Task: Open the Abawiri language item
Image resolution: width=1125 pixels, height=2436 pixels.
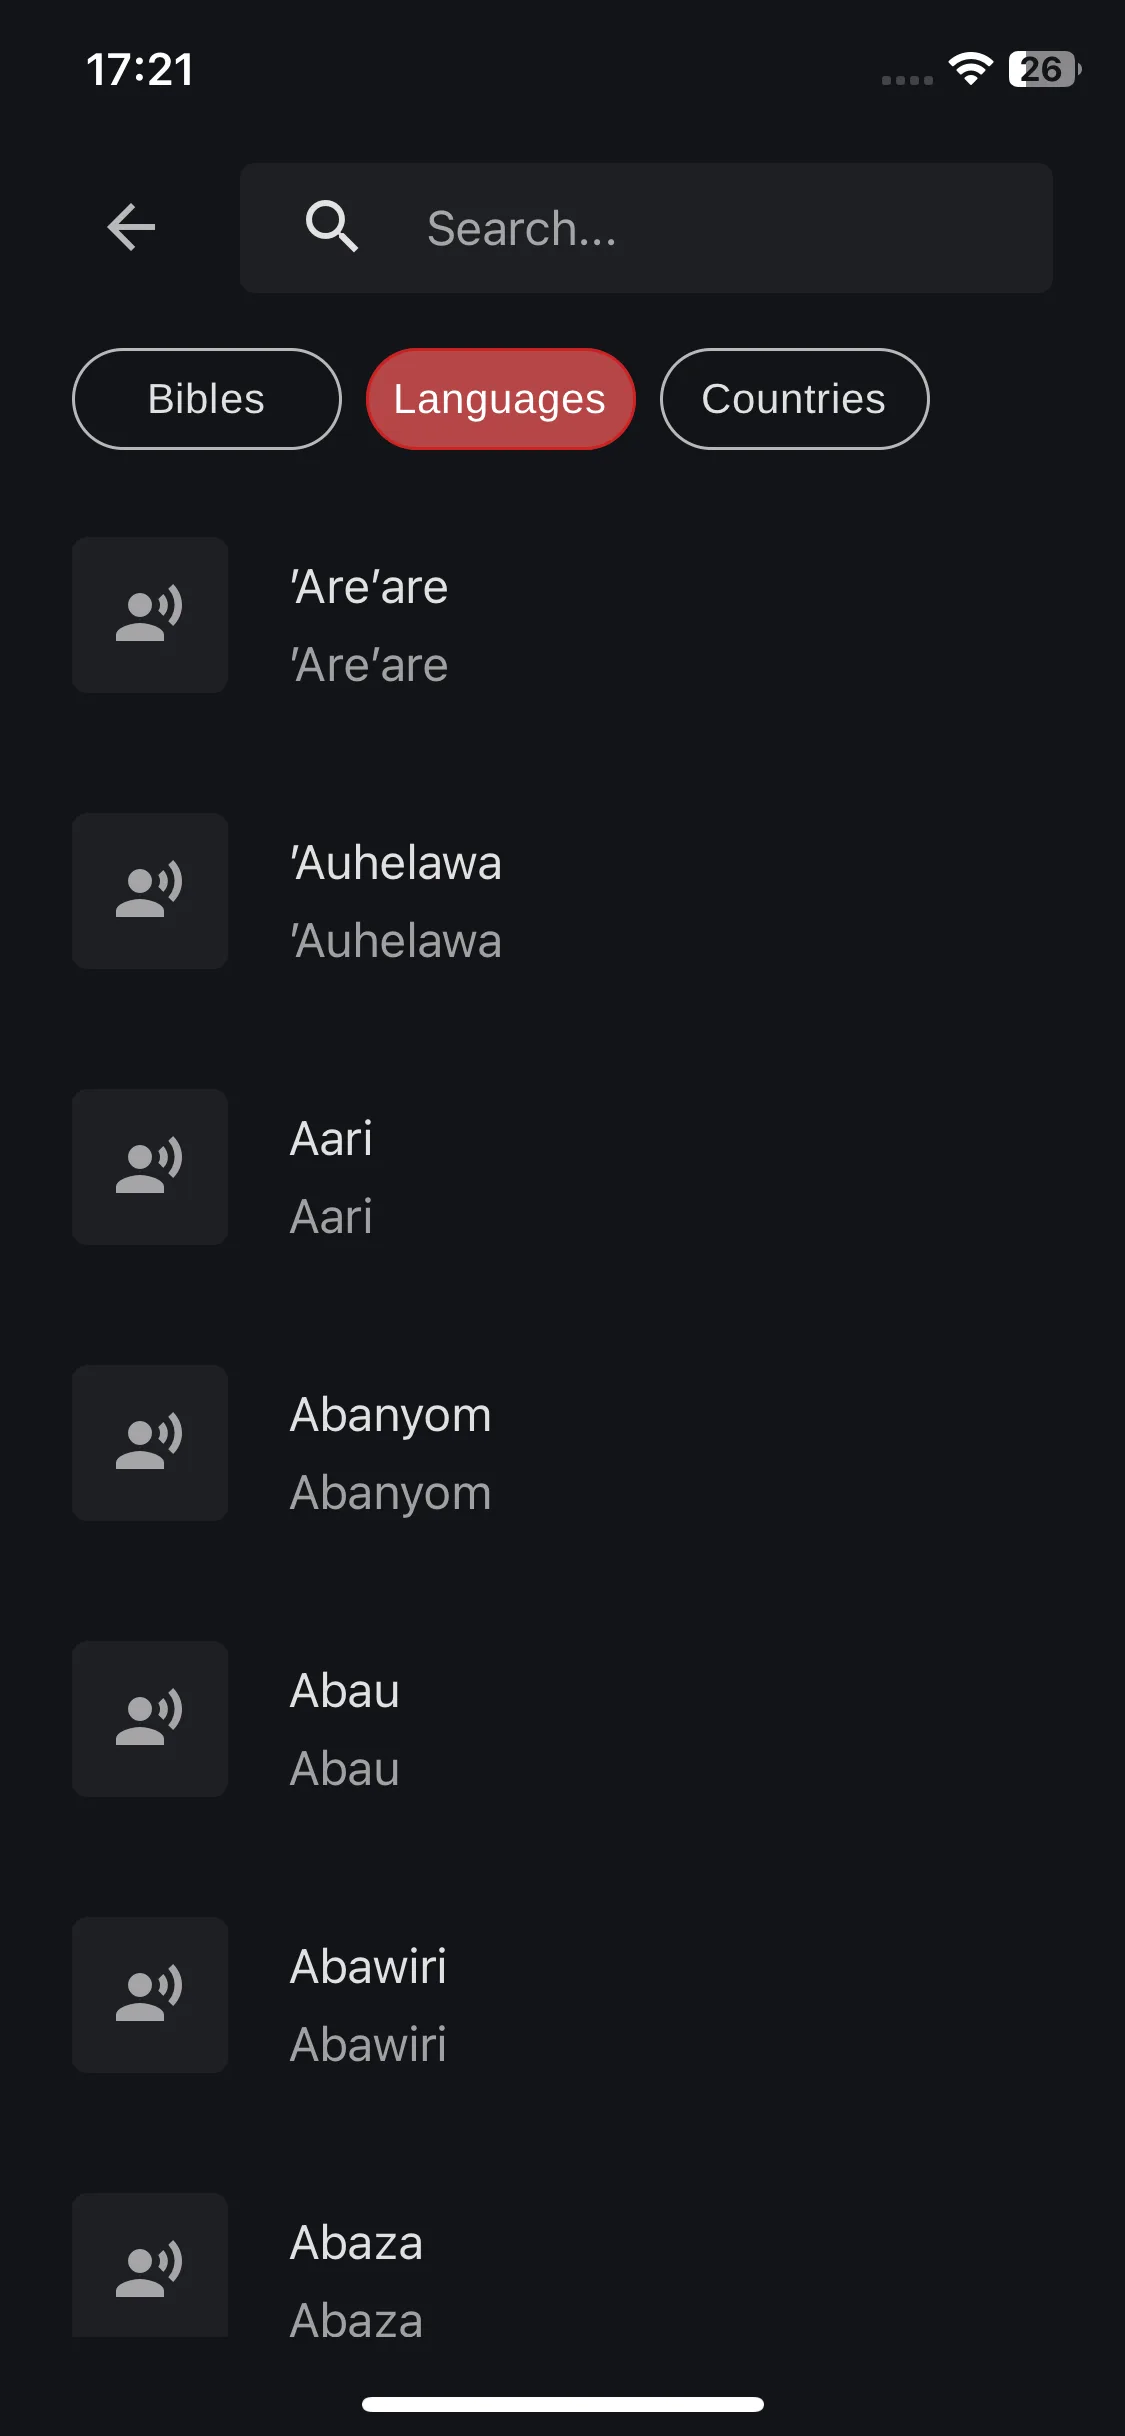Action: tap(562, 2005)
